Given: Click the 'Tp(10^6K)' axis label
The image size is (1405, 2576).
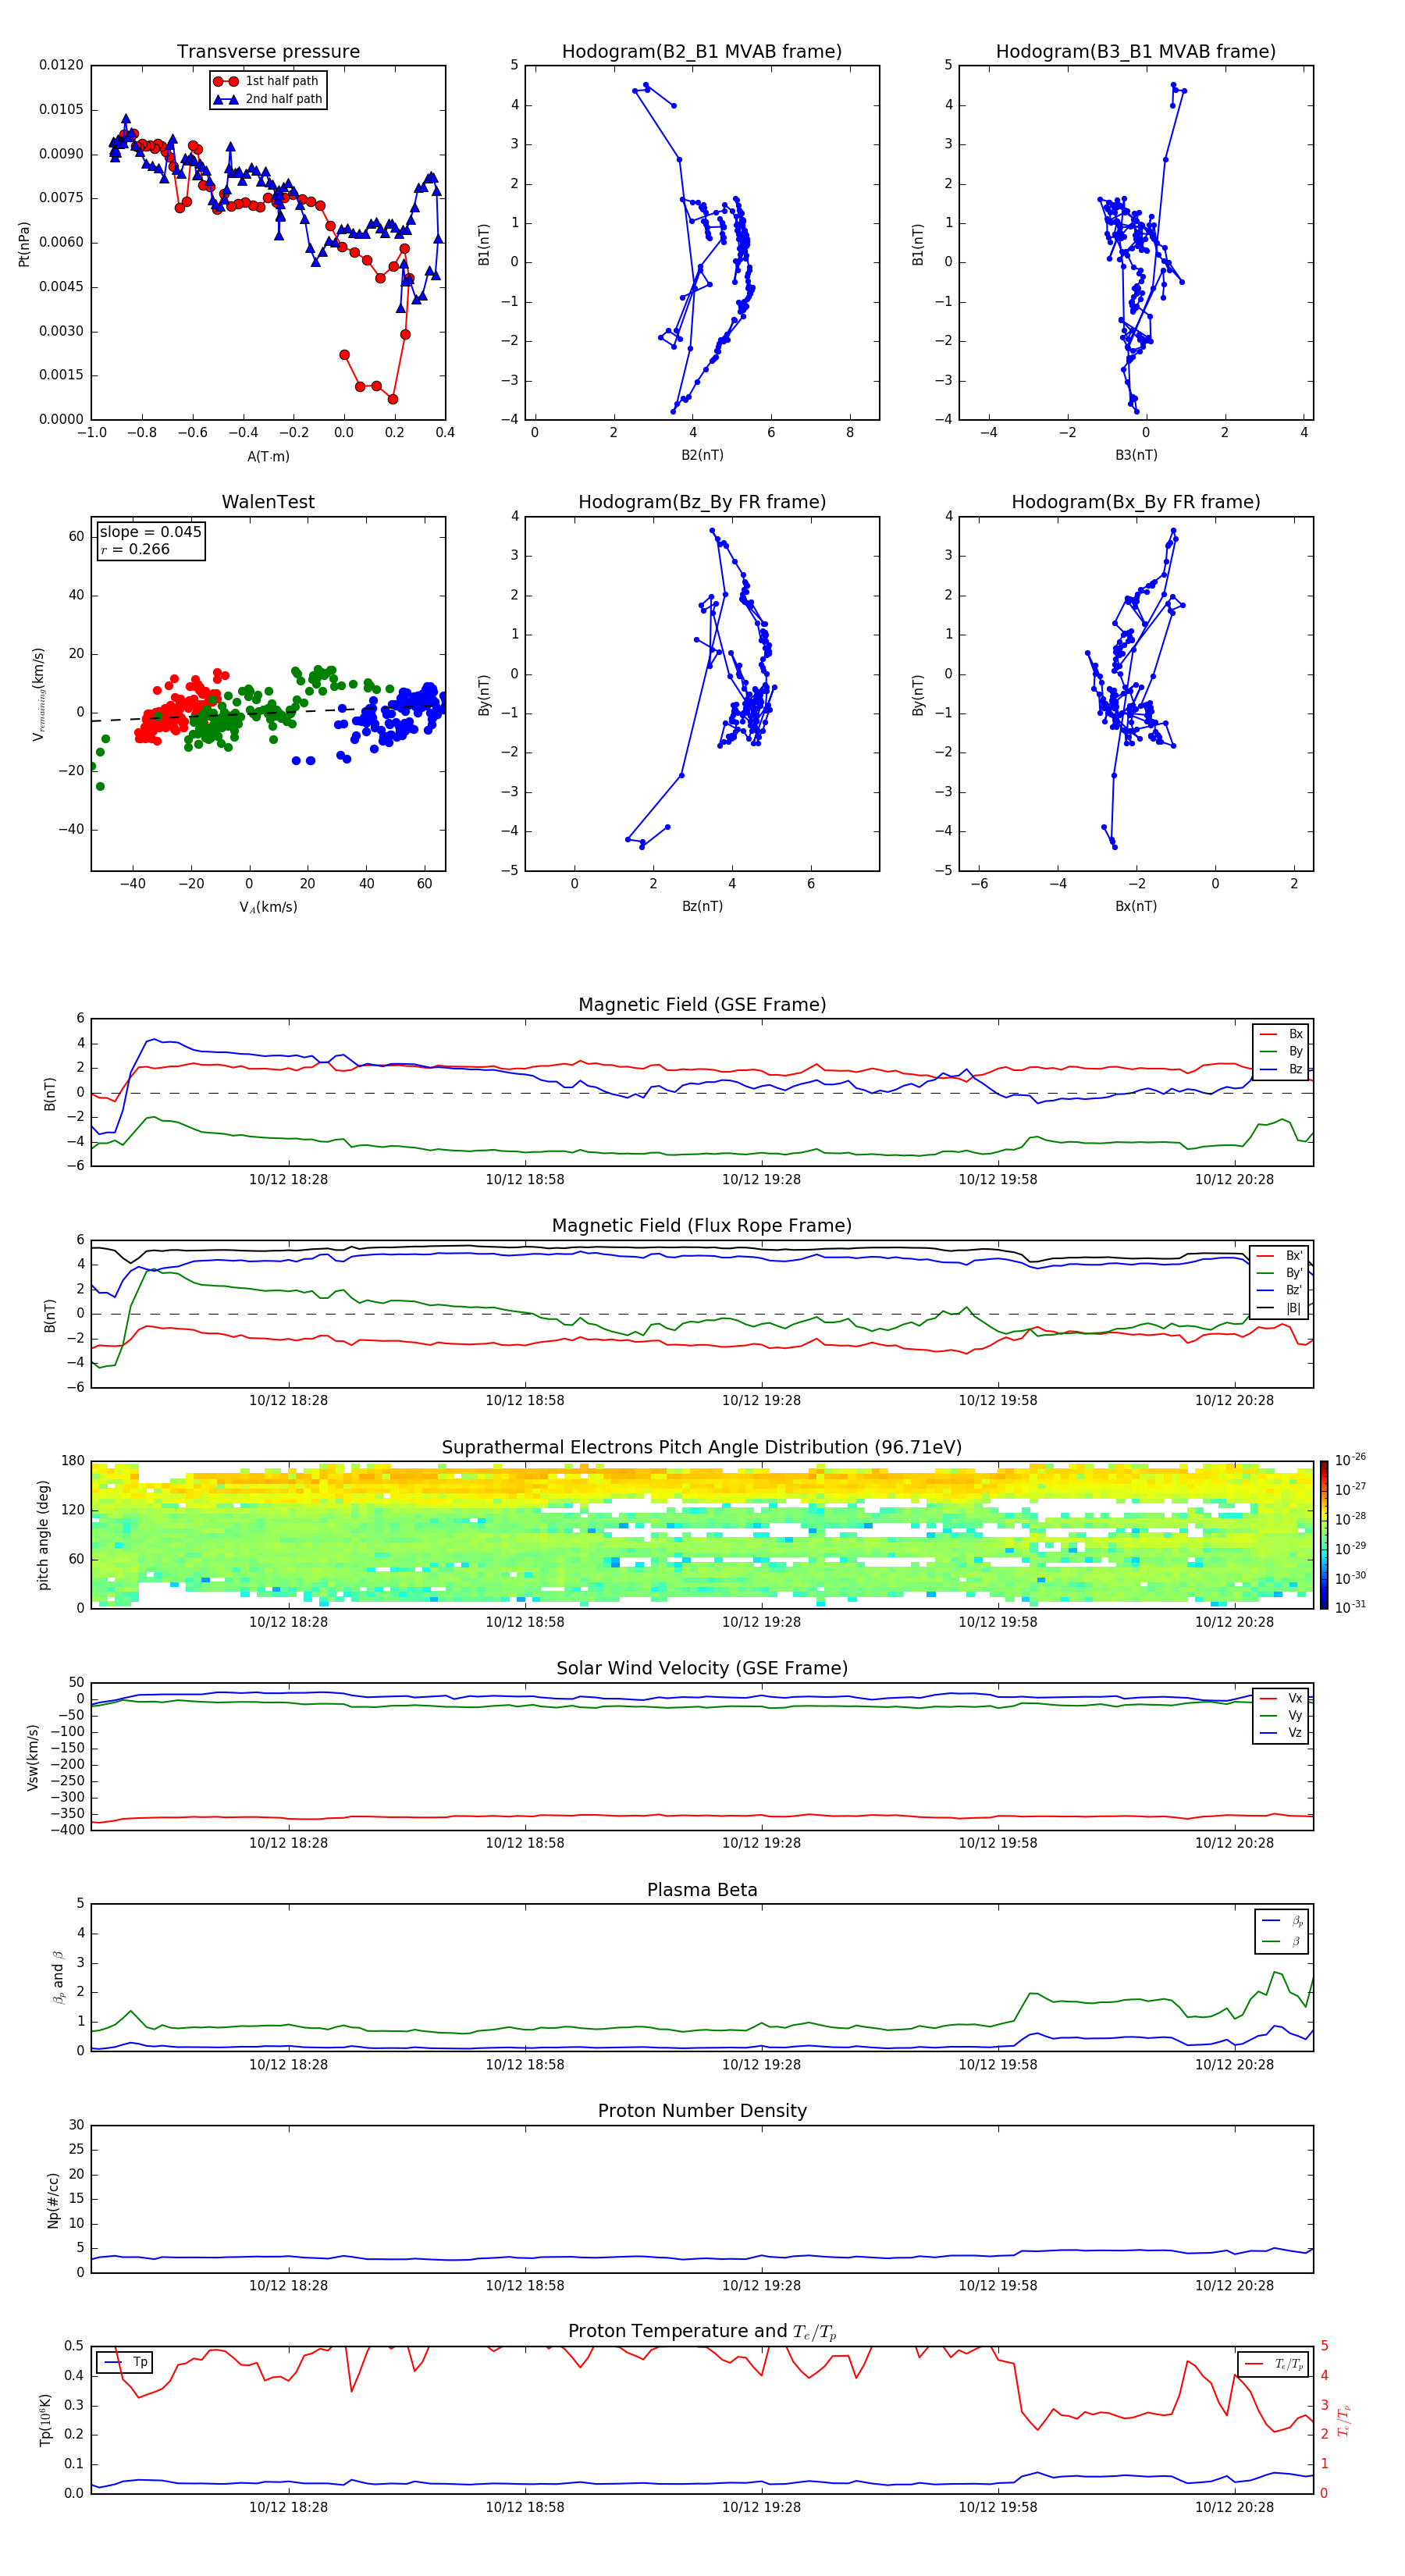Looking at the screenshot, I should pos(45,2420).
